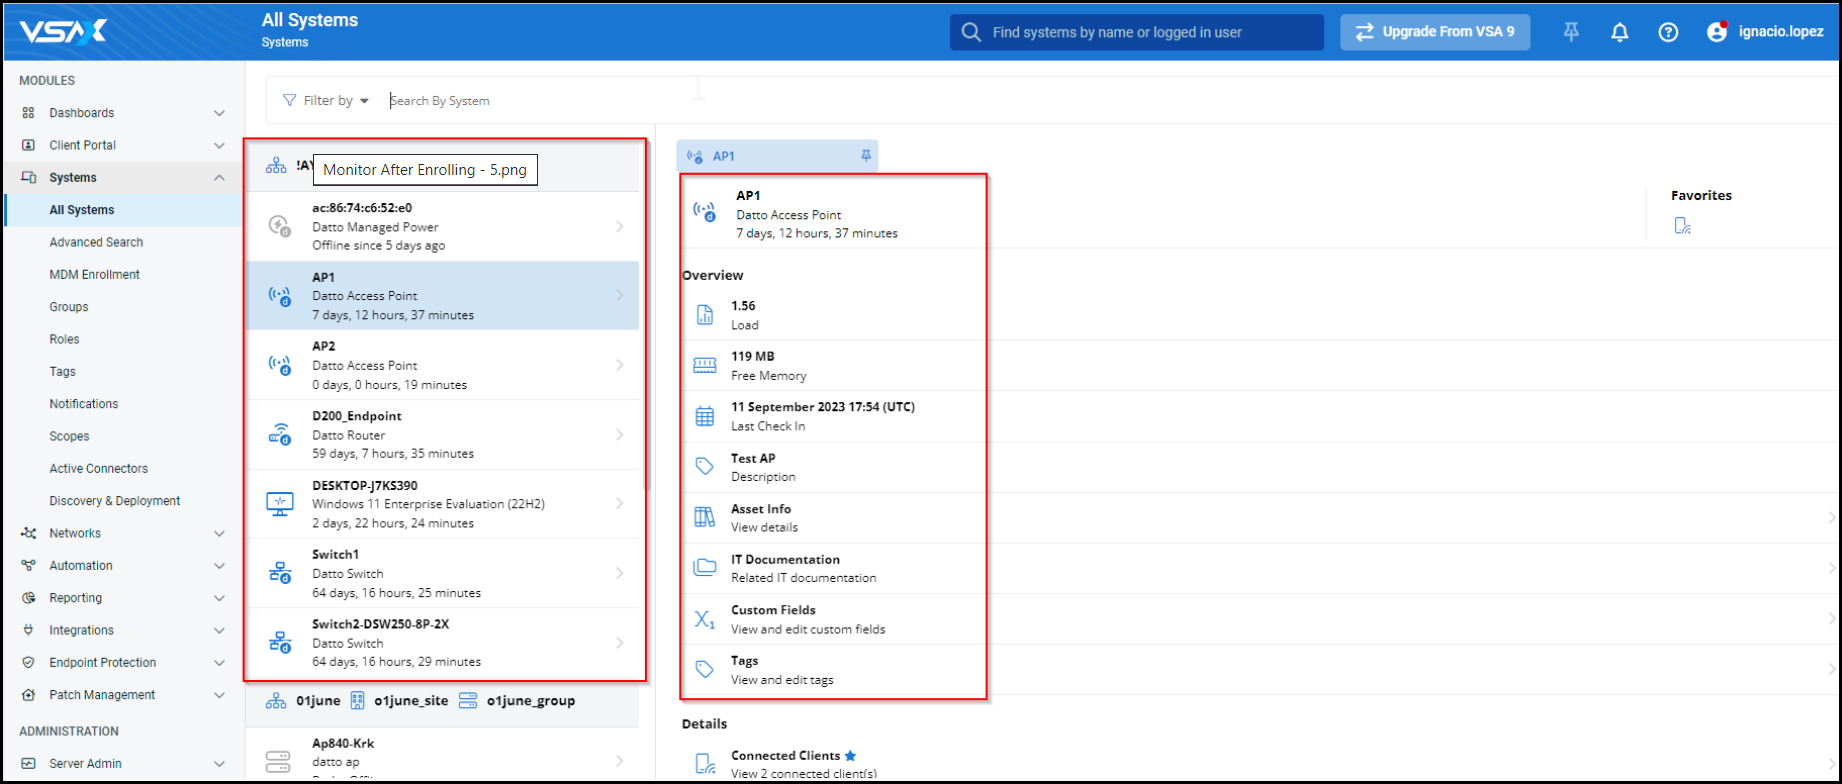Click the D200_Endpoint router icon
The height and width of the screenshot is (784, 1842).
280,434
